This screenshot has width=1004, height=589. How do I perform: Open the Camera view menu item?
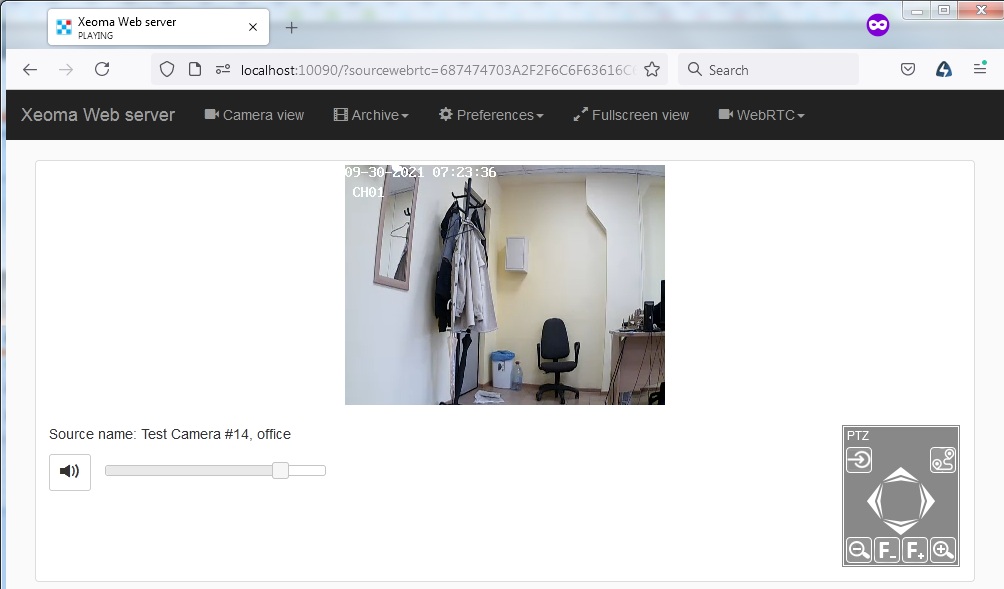[254, 115]
